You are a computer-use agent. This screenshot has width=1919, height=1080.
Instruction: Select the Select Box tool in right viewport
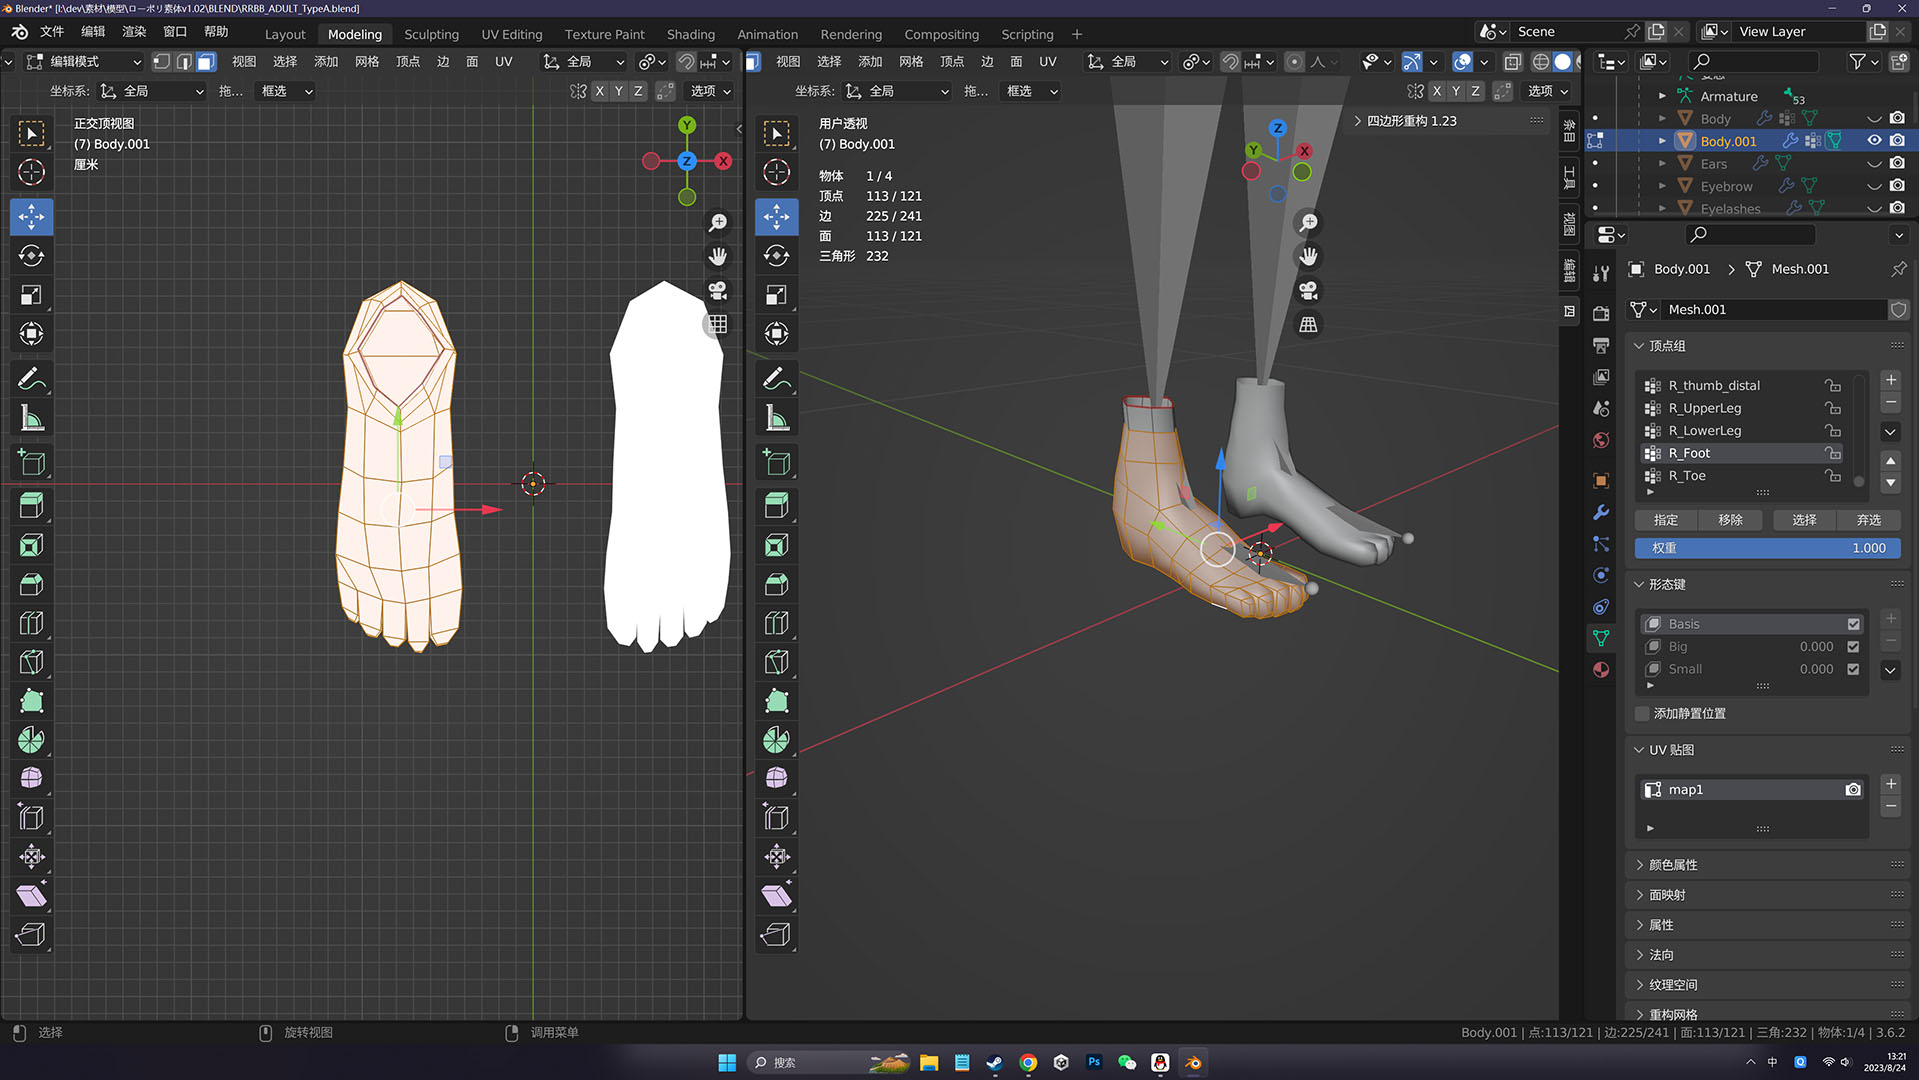[x=777, y=133]
